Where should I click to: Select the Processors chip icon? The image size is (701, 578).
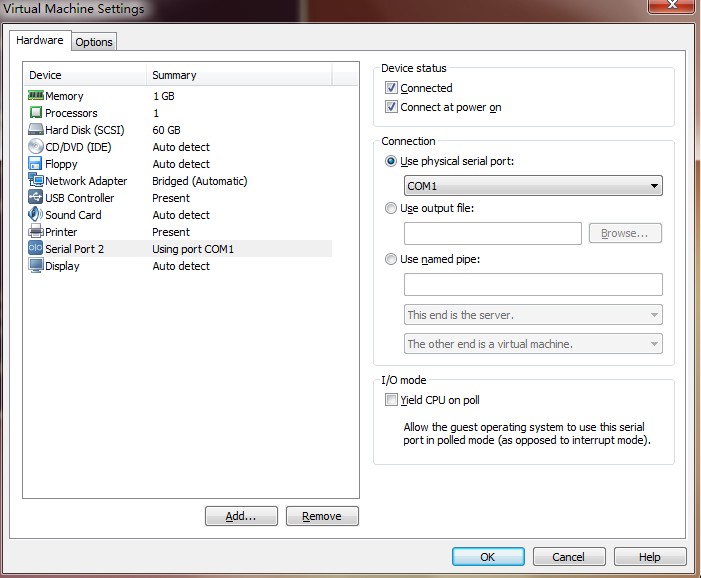[x=36, y=112]
